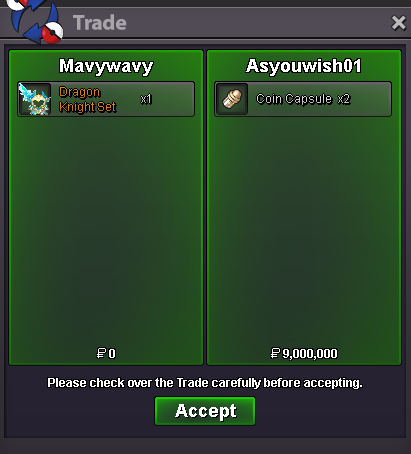
Task: Click Mavywavy's 0 money offer amount
Action: click(112, 353)
